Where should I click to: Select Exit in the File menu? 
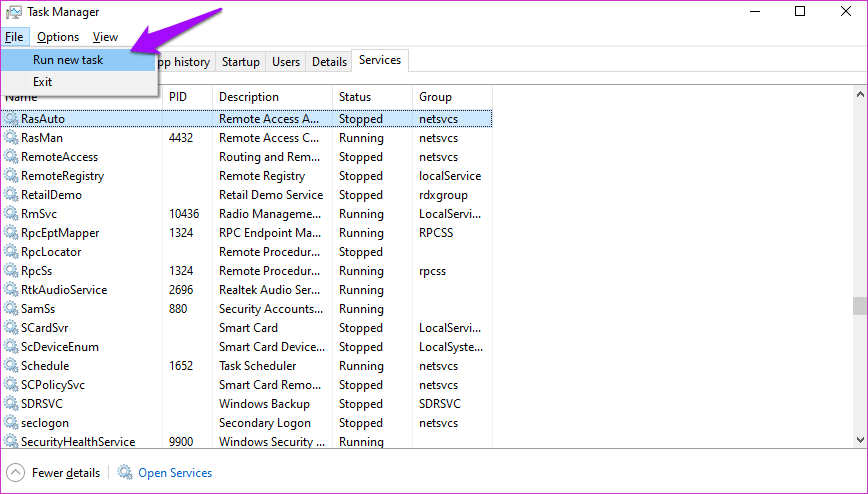coord(42,82)
